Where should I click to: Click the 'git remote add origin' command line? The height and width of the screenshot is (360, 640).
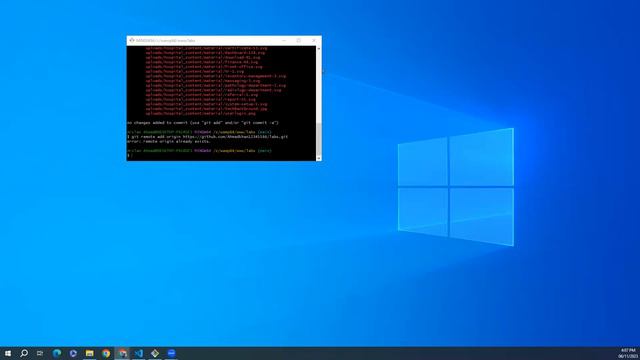(207, 137)
